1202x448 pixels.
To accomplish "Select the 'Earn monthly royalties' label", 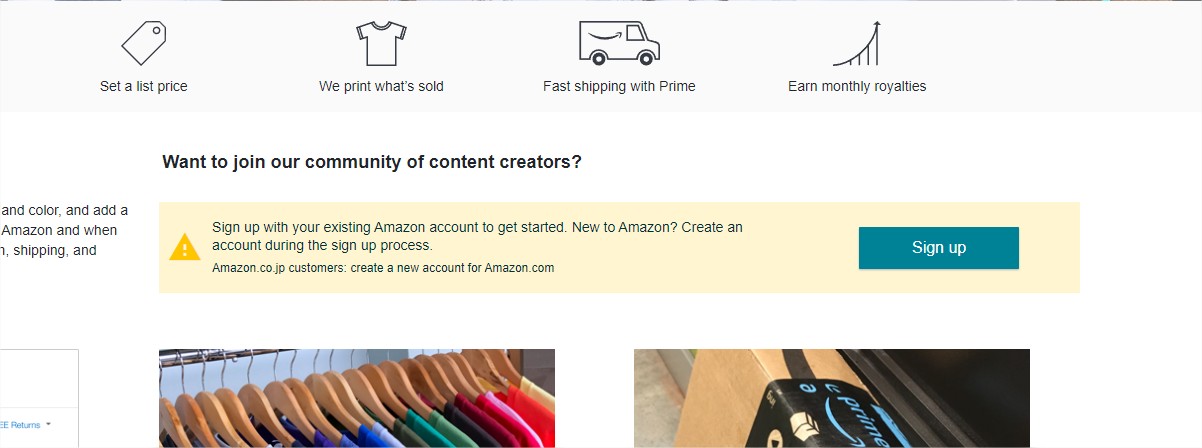I will coord(857,86).
